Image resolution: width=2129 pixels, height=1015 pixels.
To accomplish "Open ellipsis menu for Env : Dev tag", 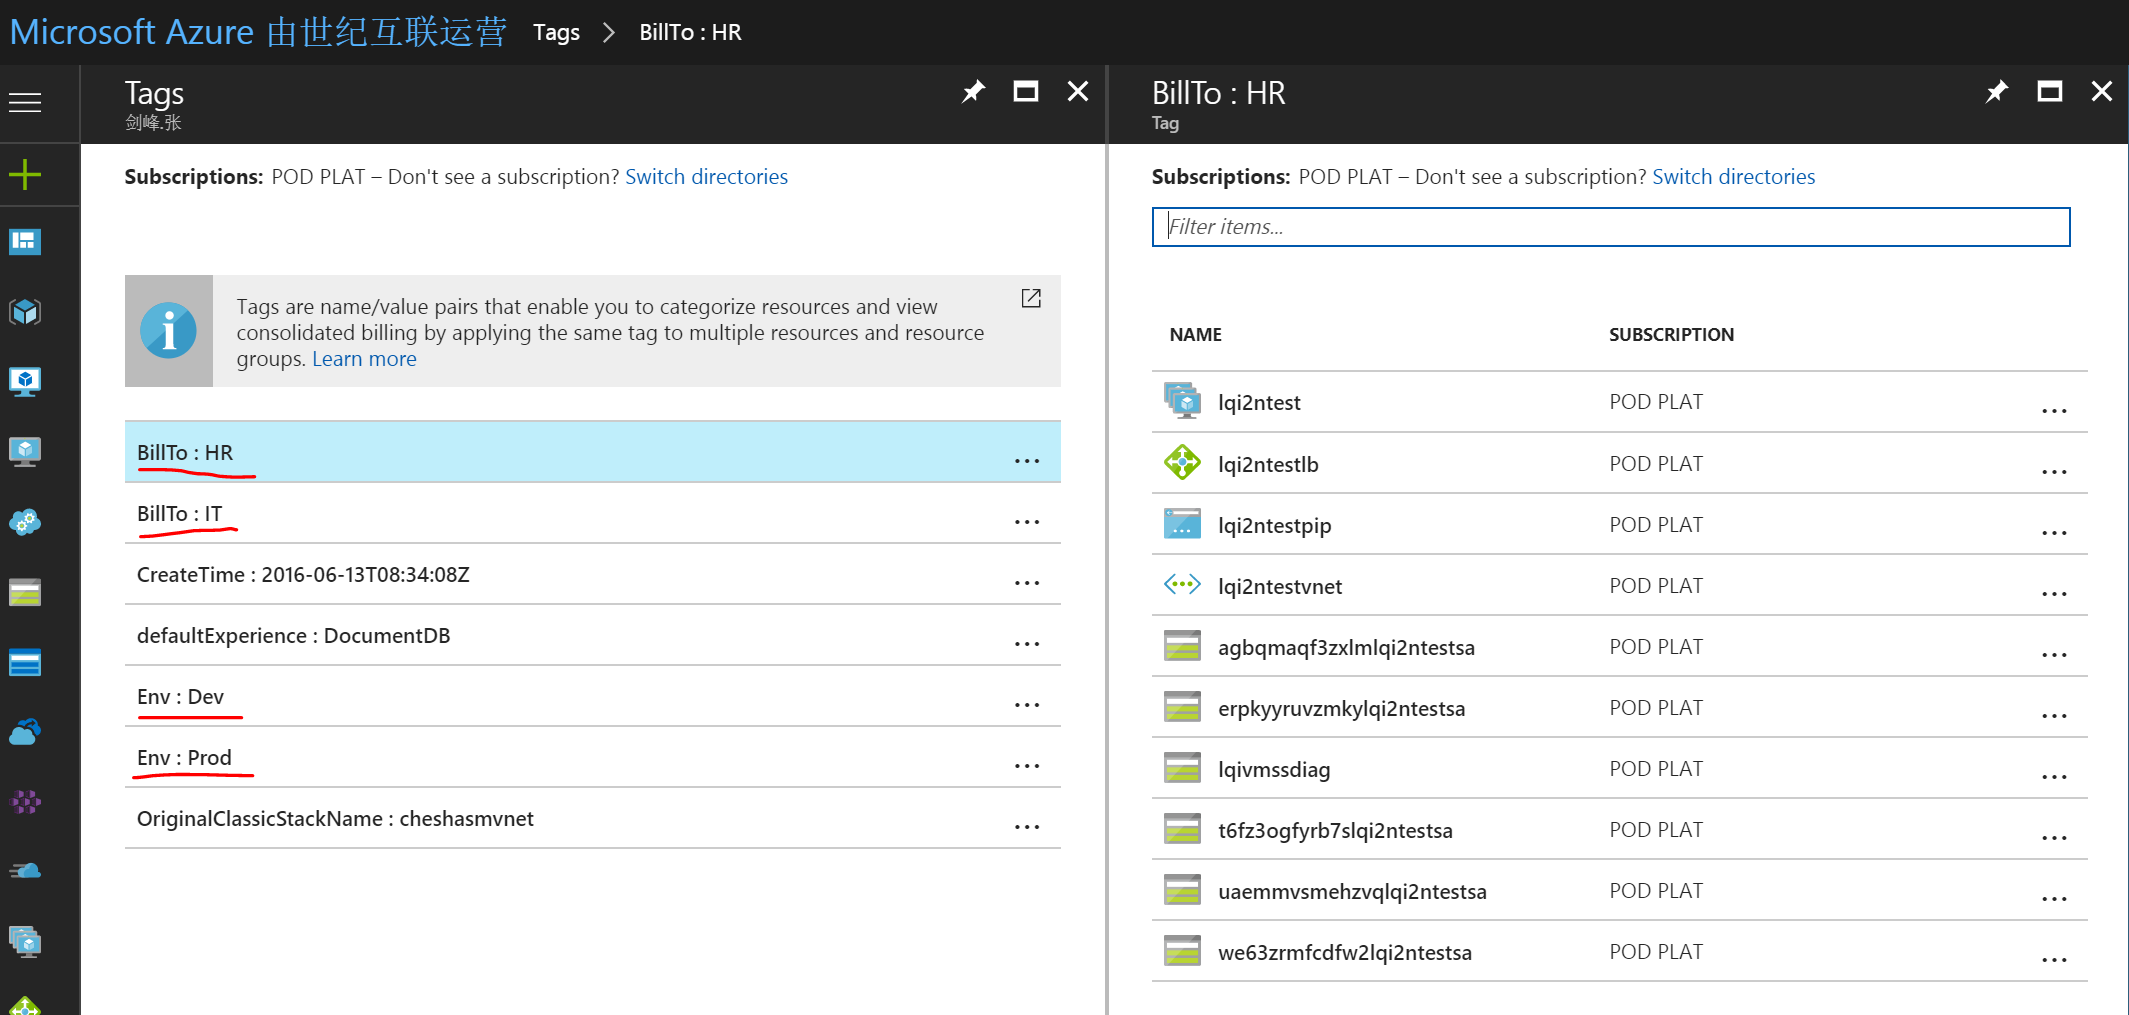I will (1027, 705).
